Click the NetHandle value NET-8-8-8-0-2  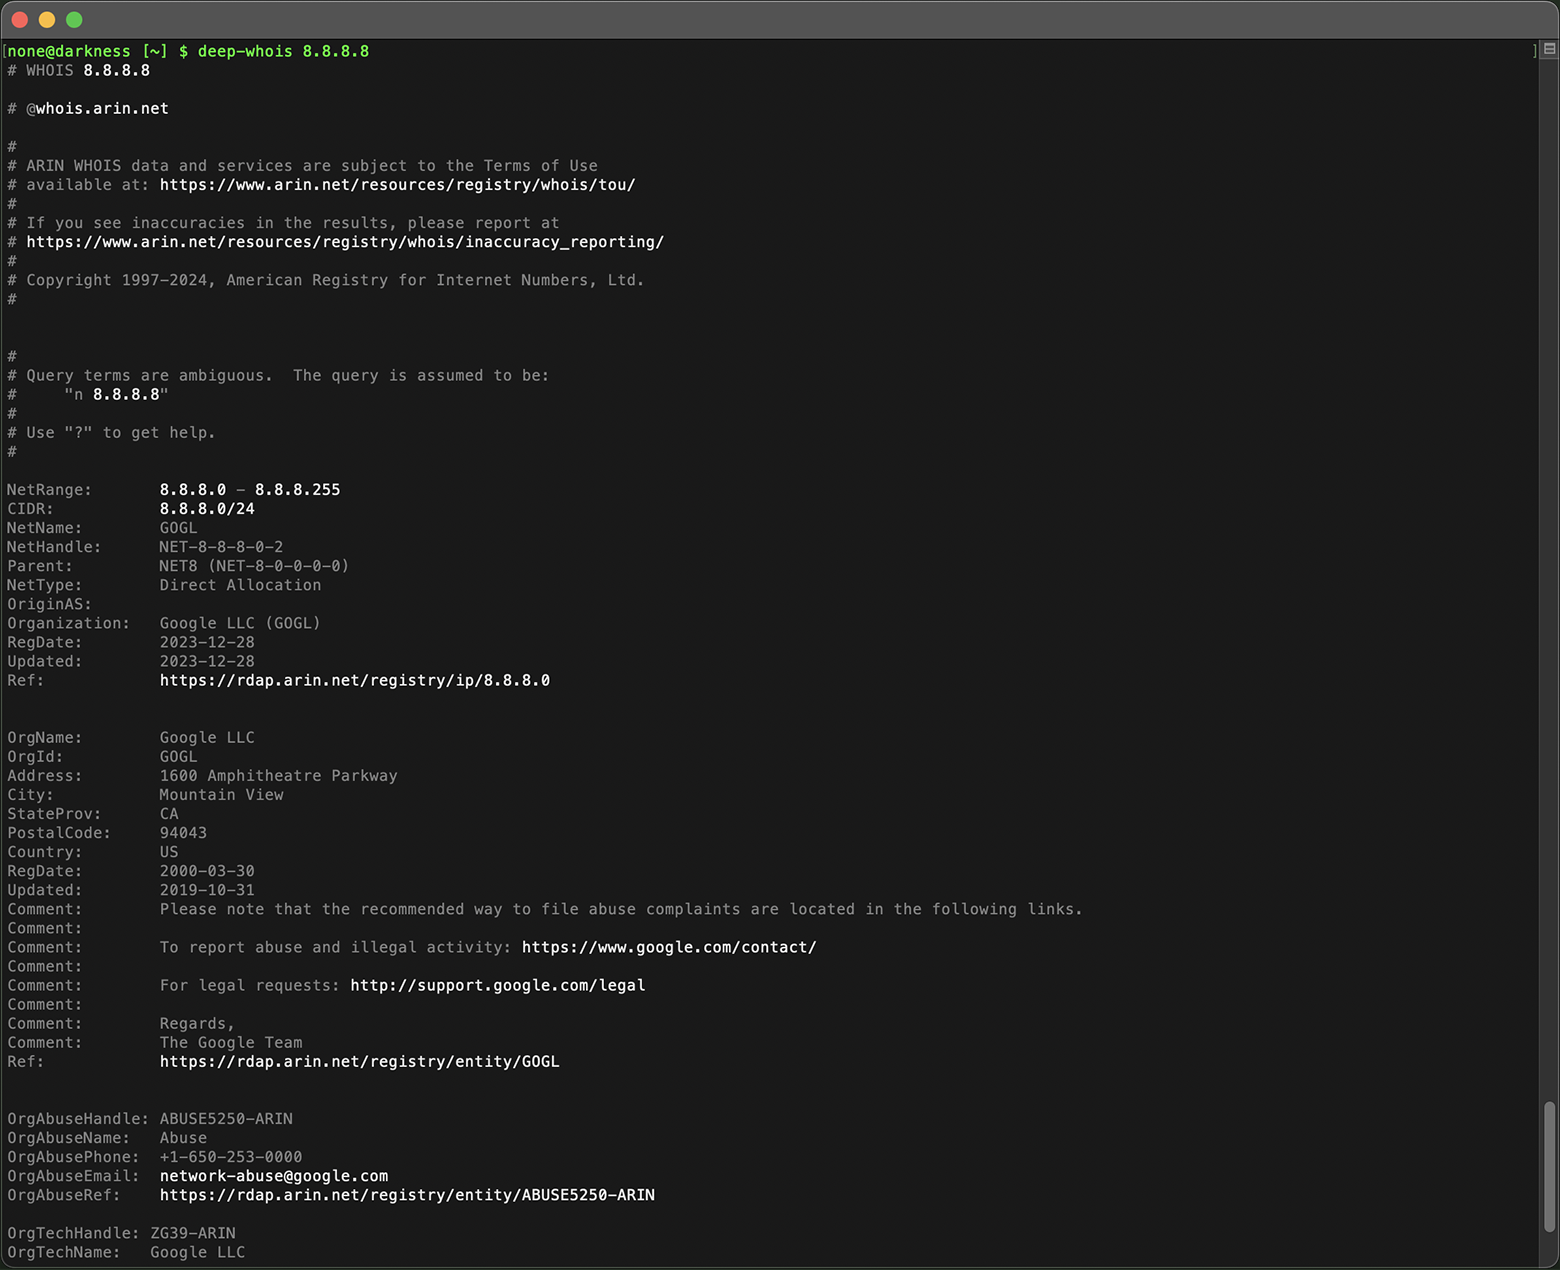(x=221, y=547)
